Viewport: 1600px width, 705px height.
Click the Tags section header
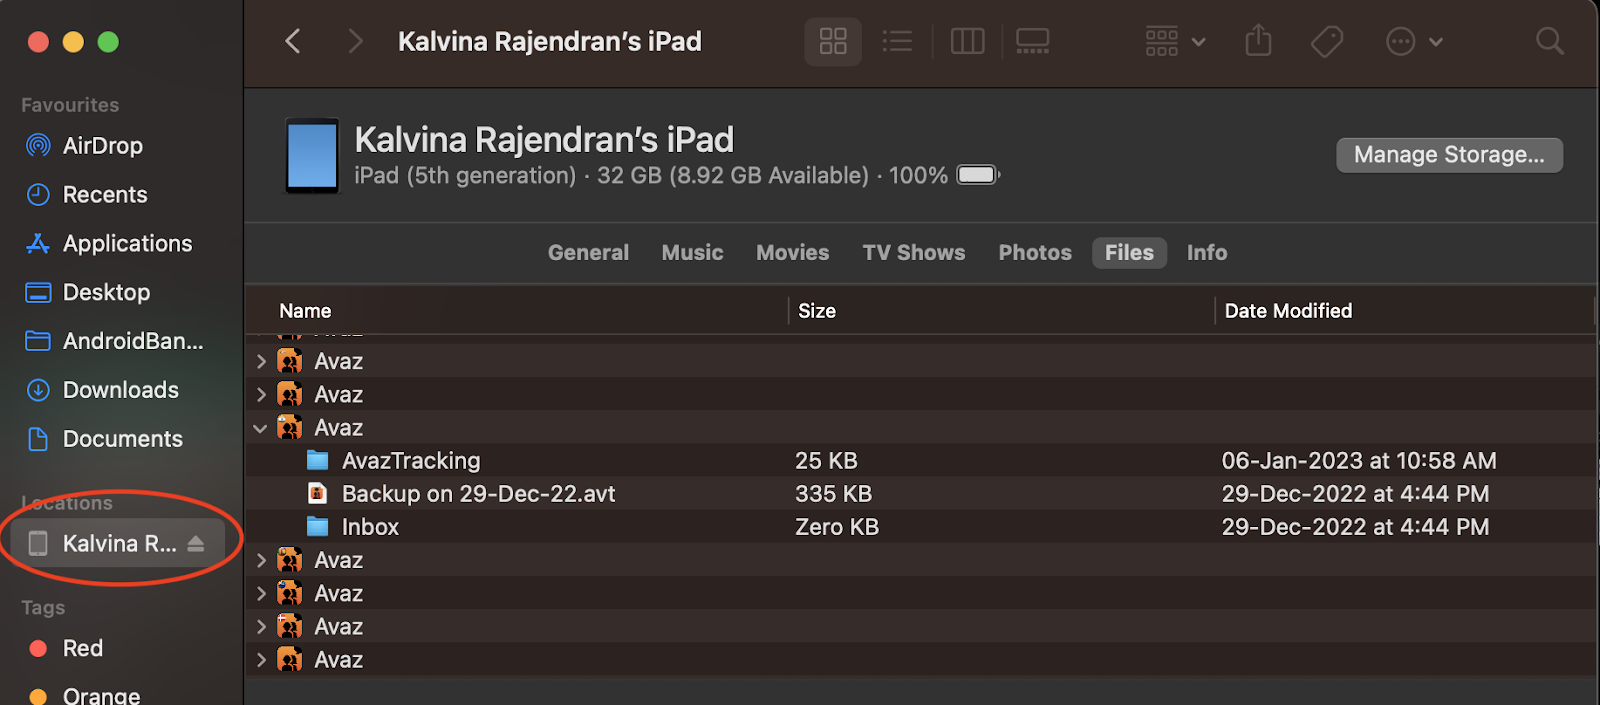tap(43, 608)
